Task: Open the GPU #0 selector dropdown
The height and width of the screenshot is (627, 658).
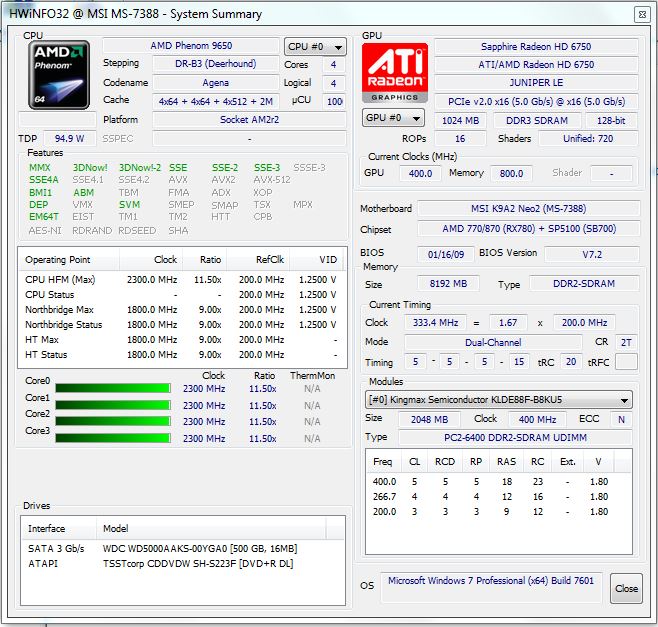Action: 393,118
